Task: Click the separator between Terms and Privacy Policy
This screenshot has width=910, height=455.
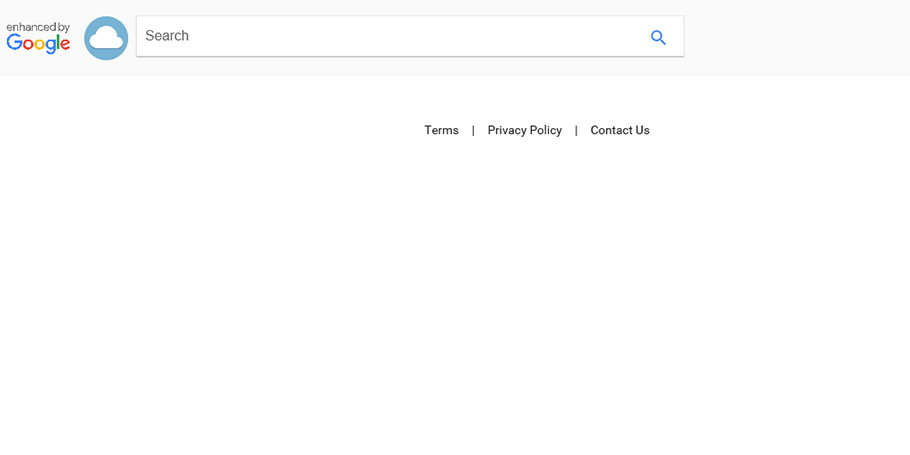Action: (x=473, y=131)
